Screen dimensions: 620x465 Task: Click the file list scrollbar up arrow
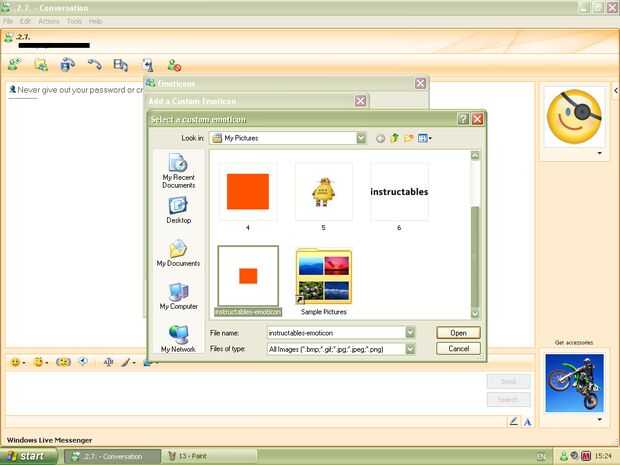pos(475,155)
